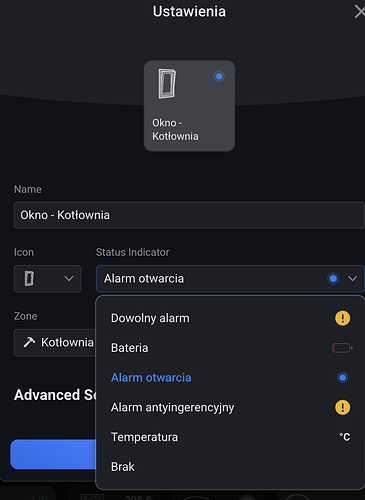This screenshot has height=500, width=365.
Task: Click the window icon on device card
Action: click(167, 84)
